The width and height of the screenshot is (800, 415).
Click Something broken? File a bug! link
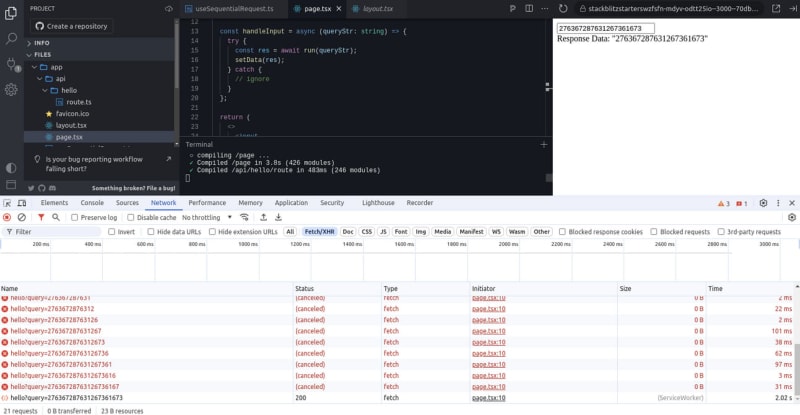click(x=133, y=188)
